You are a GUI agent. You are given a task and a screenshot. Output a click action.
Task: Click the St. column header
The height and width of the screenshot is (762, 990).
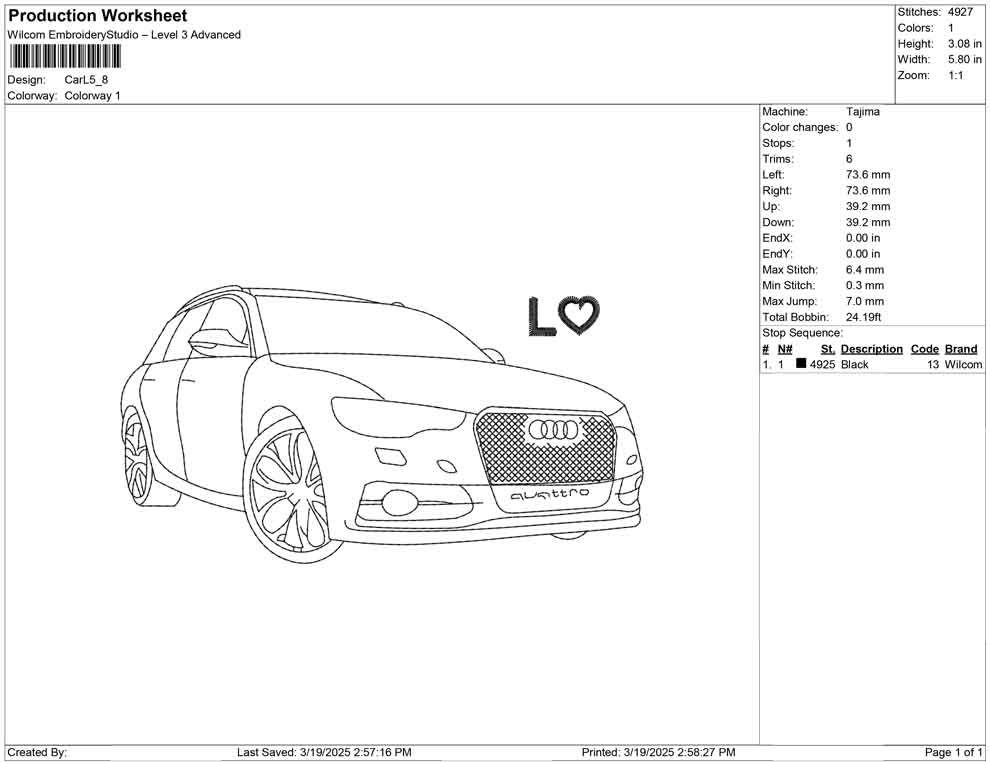pos(827,349)
